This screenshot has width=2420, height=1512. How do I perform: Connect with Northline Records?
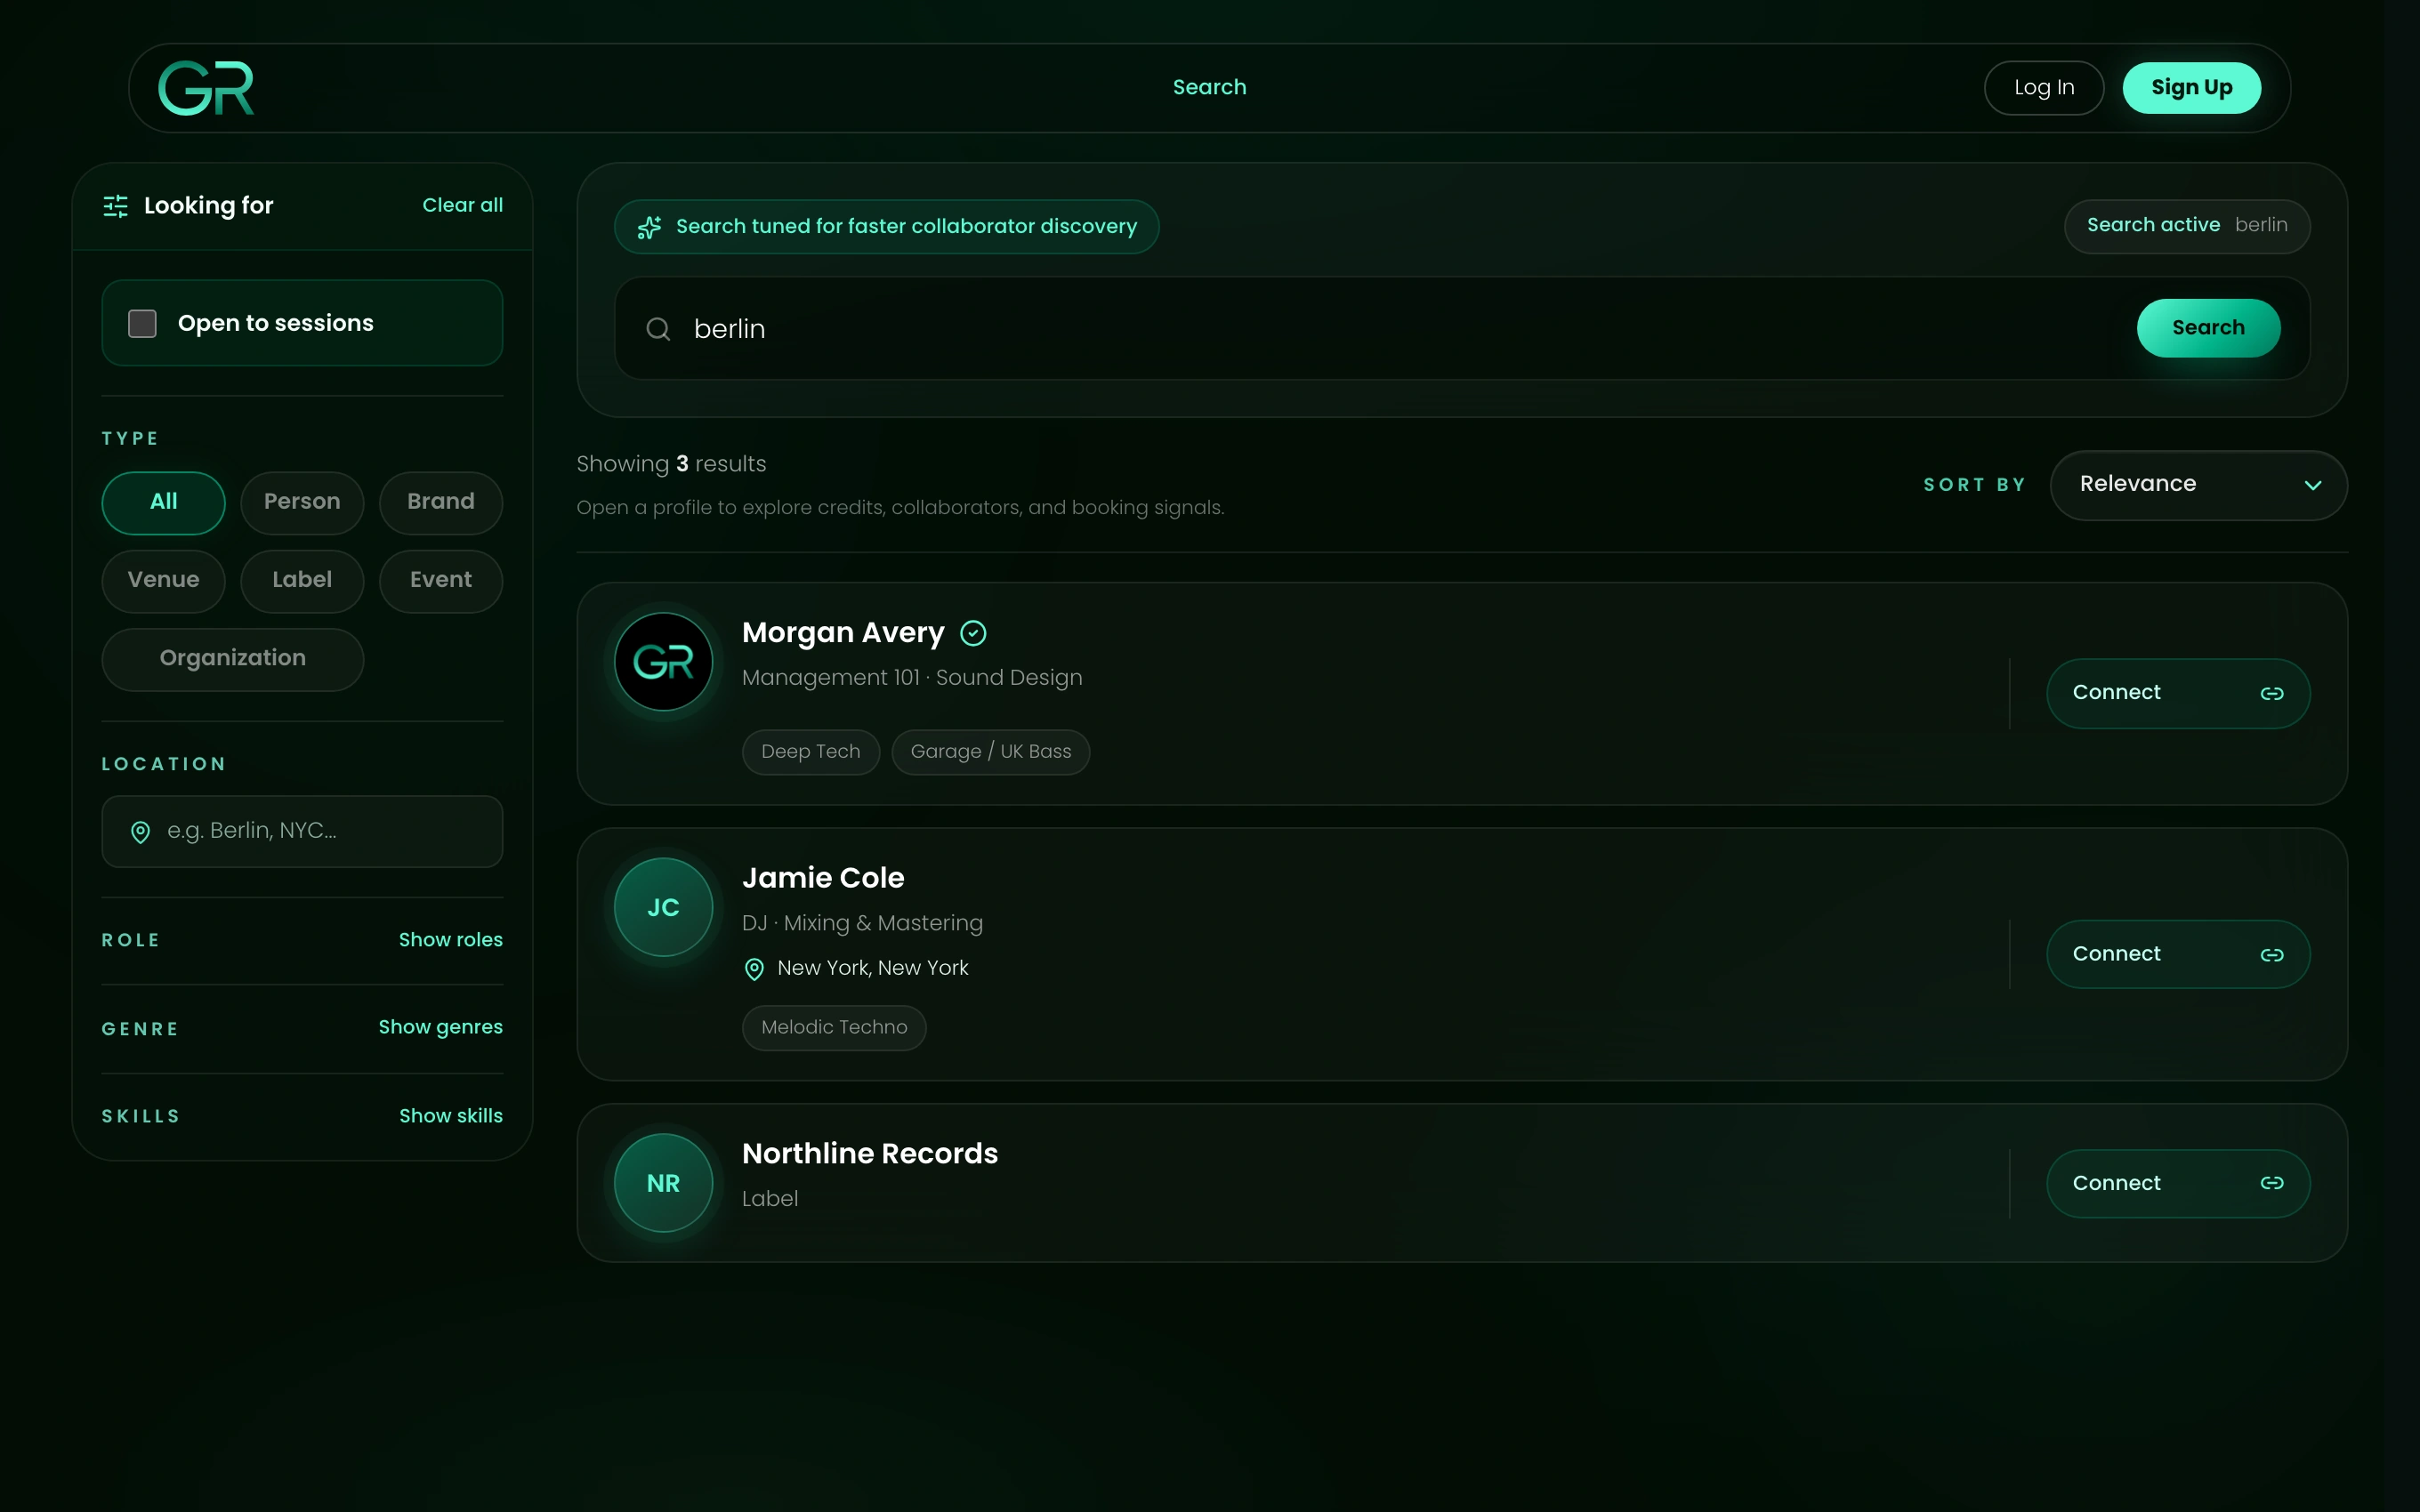point(2178,1183)
